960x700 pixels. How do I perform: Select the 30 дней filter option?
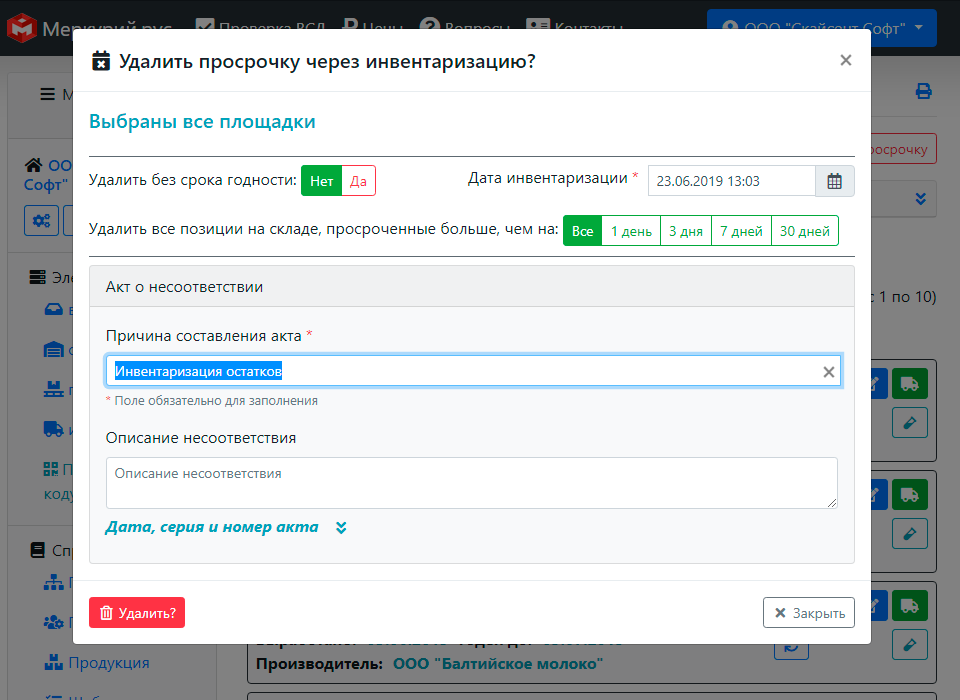click(804, 230)
